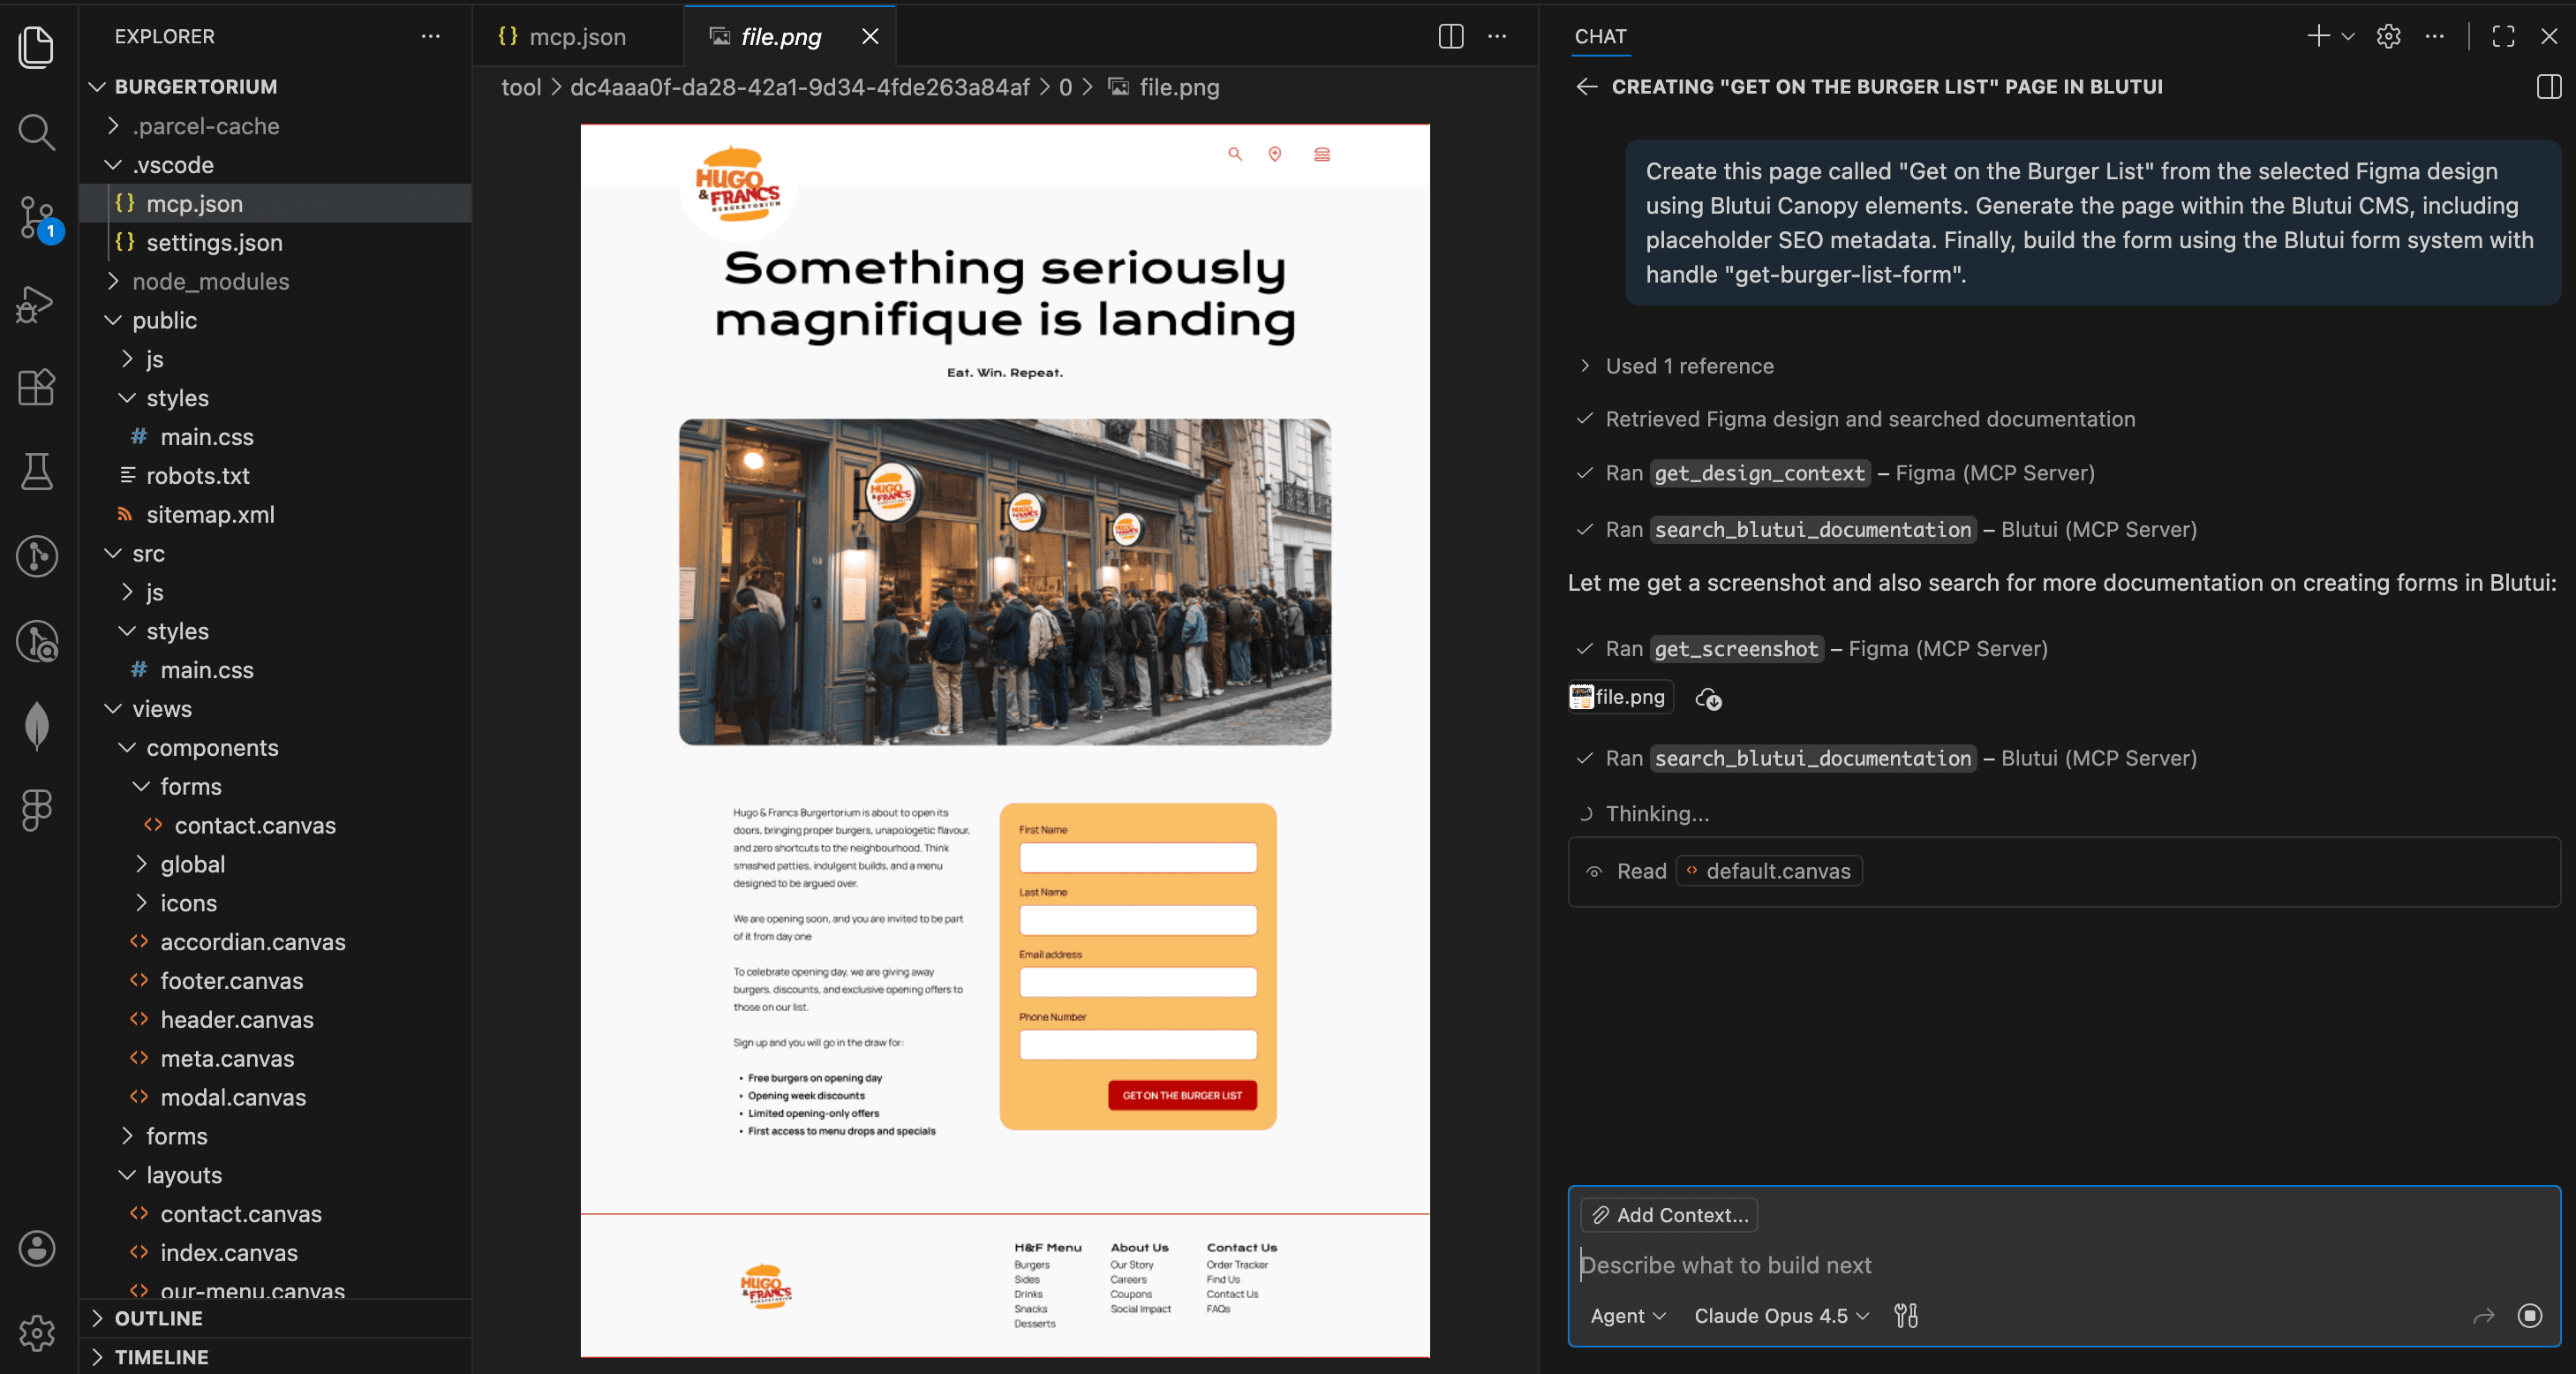Open the Figma extension sidebar icon
The image size is (2576, 1374).
[36, 810]
